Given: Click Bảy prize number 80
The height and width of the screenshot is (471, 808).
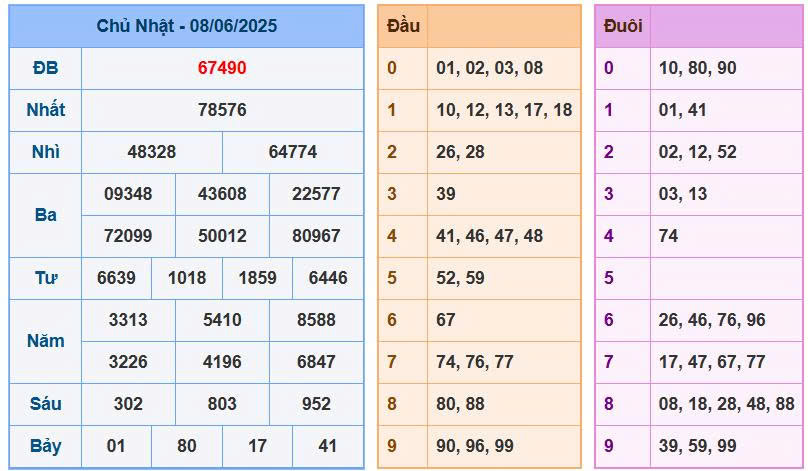Looking at the screenshot, I should coord(187,446).
